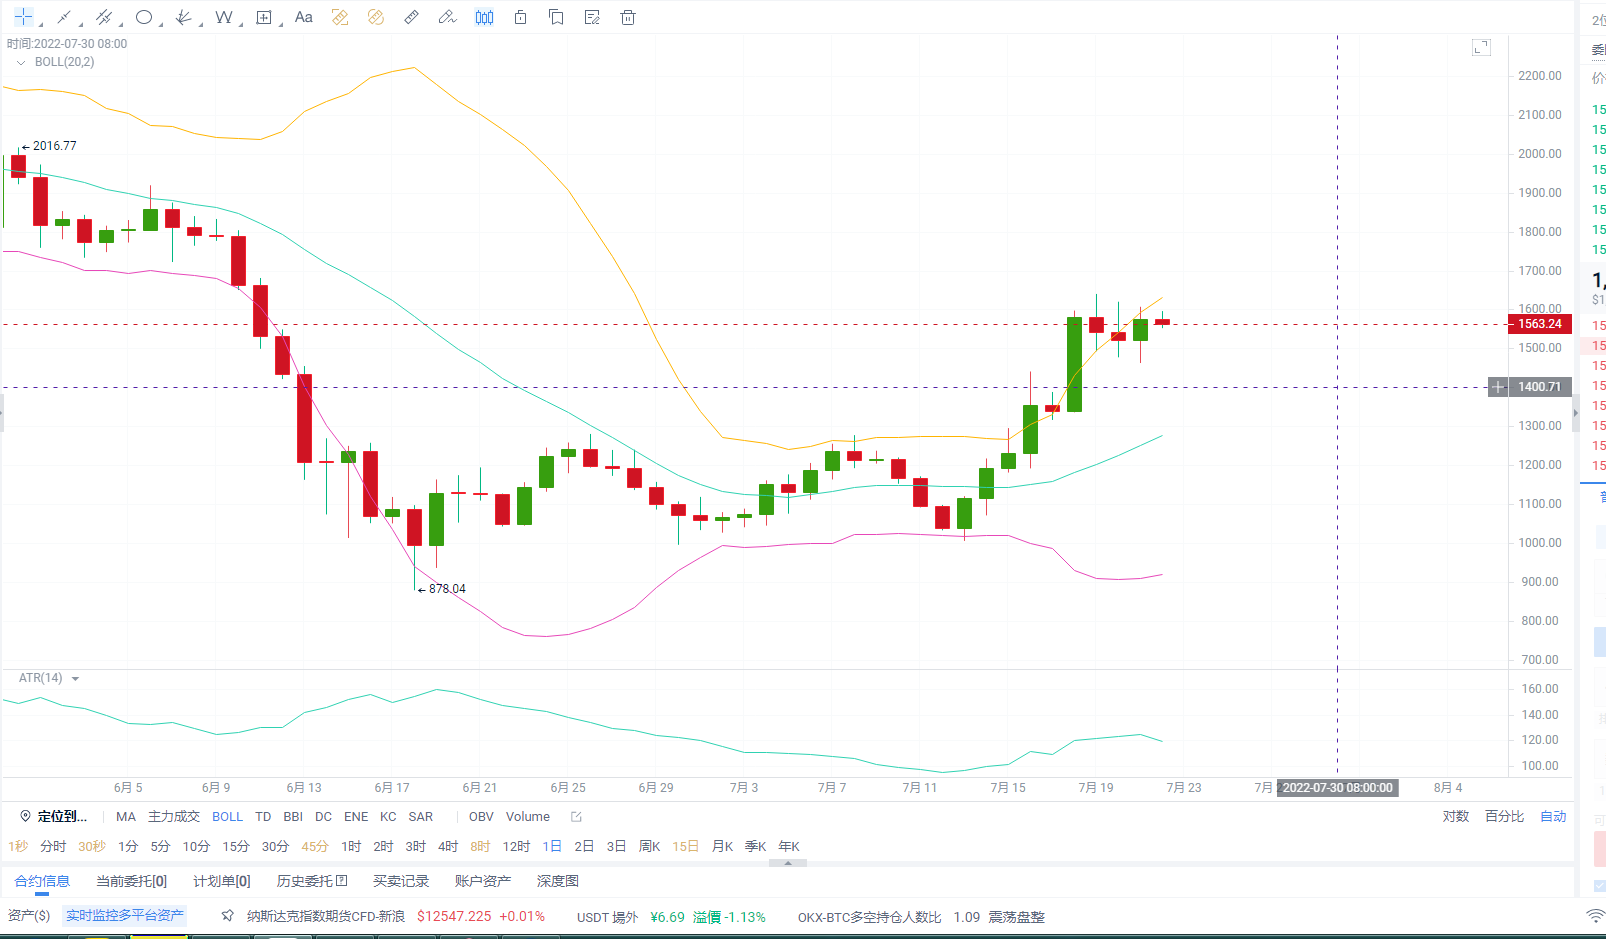Add the Volume sub-indicator
Image resolution: width=1606 pixels, height=939 pixels.
click(528, 816)
